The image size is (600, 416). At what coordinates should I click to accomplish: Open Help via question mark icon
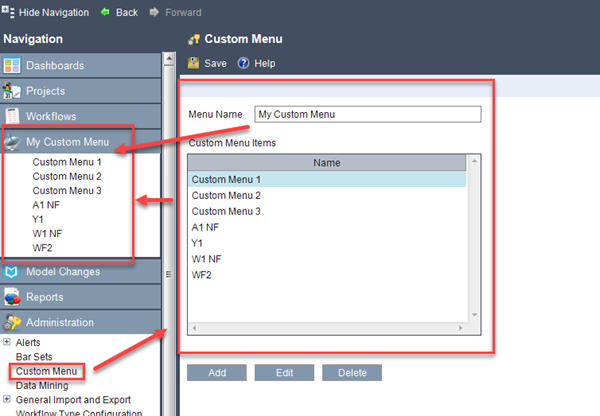pyautogui.click(x=243, y=63)
